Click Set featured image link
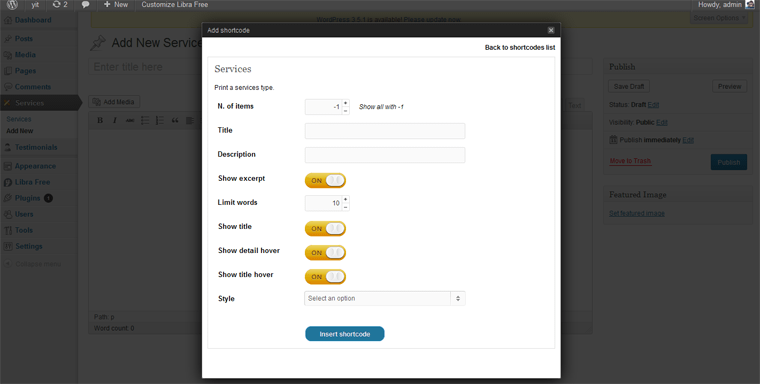The image size is (760, 384). (637, 213)
